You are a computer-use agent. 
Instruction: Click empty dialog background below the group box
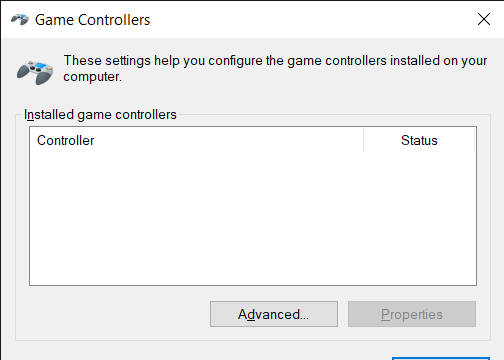(x=200, y=350)
